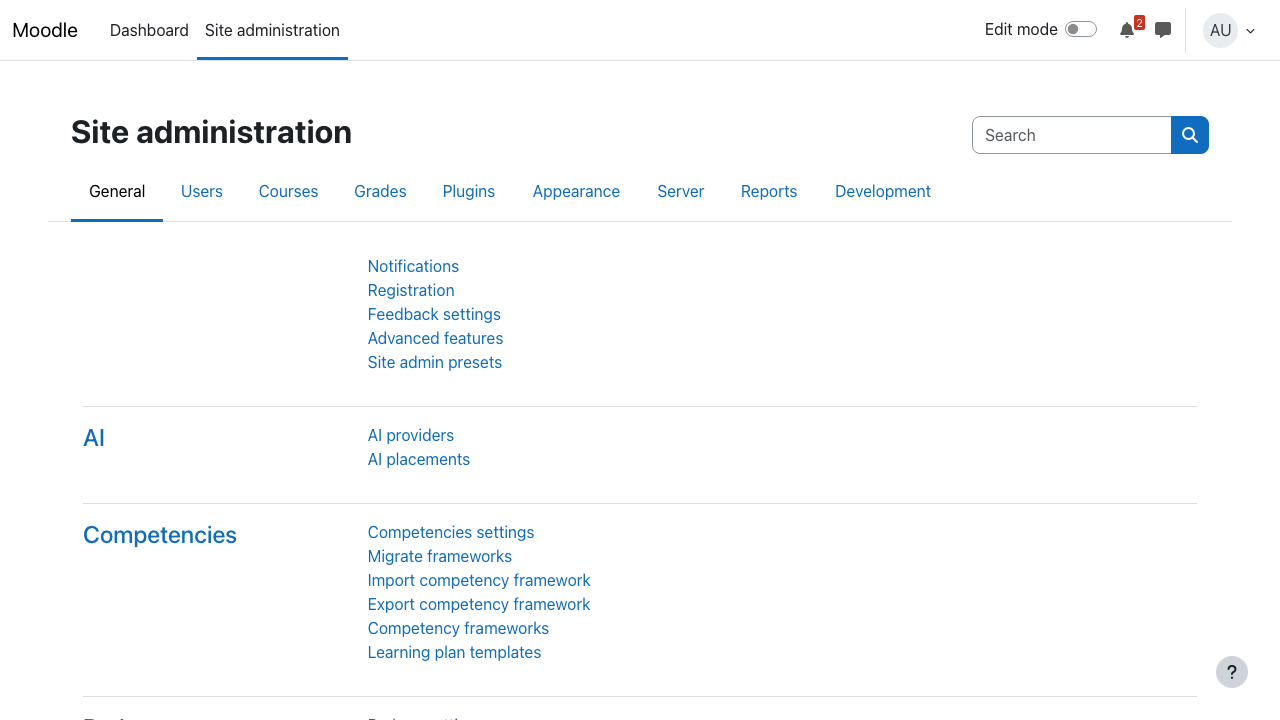Click the Competencies section heading
The width and height of the screenshot is (1280, 720).
click(160, 535)
